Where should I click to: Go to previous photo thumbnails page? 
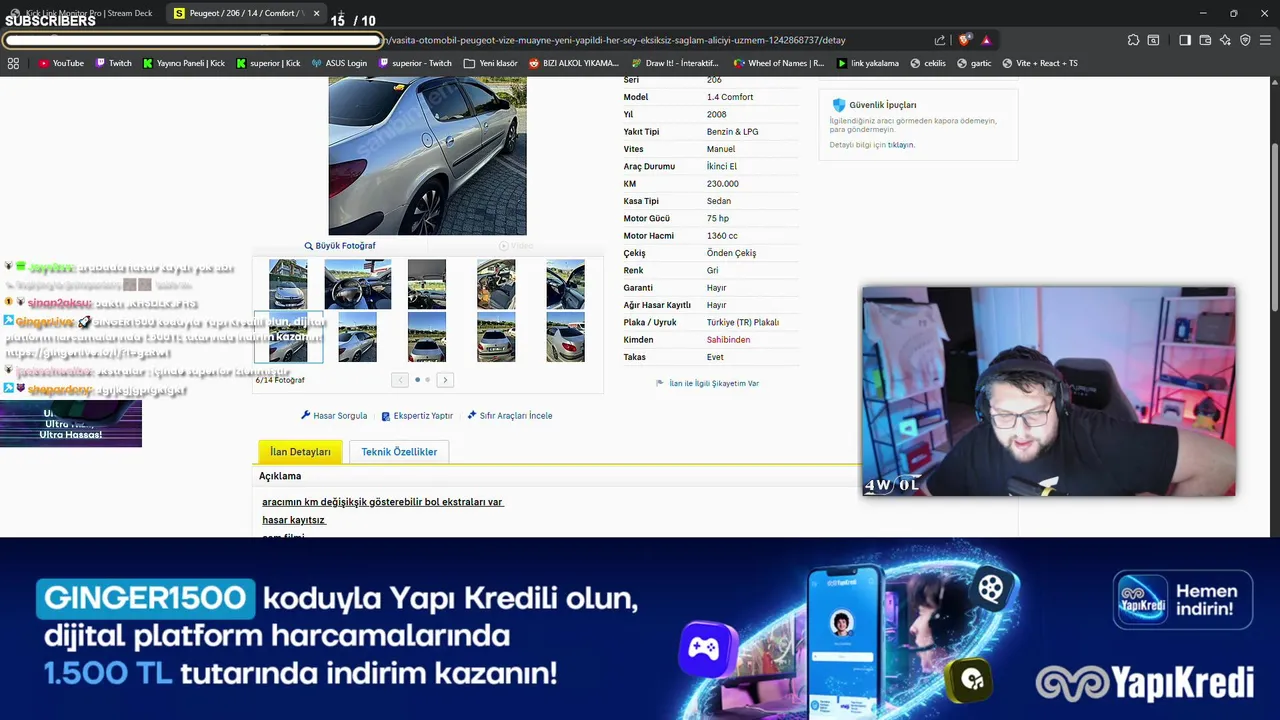coord(400,380)
